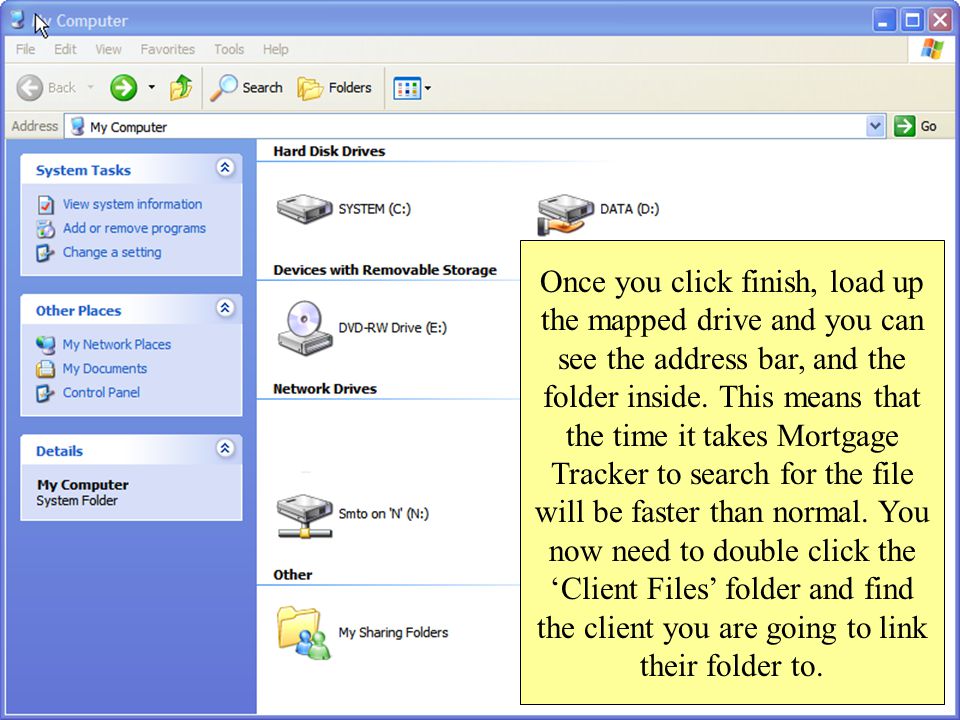960x720 pixels.
Task: Click the Network Drives group header
Action: 324,389
